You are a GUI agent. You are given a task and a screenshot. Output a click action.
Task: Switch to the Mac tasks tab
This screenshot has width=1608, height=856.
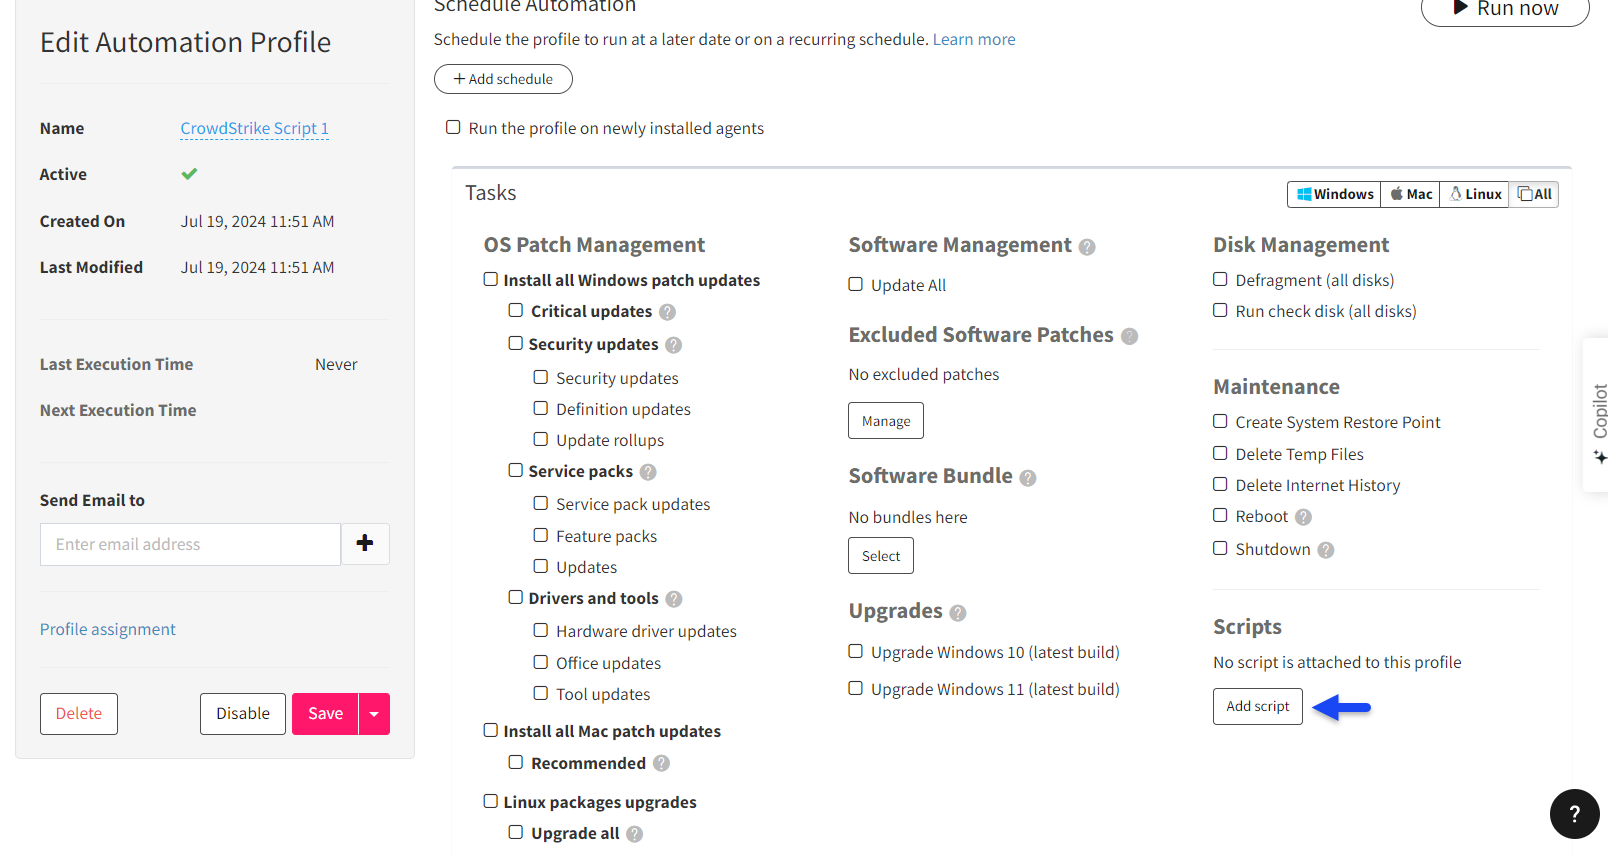coord(1411,194)
